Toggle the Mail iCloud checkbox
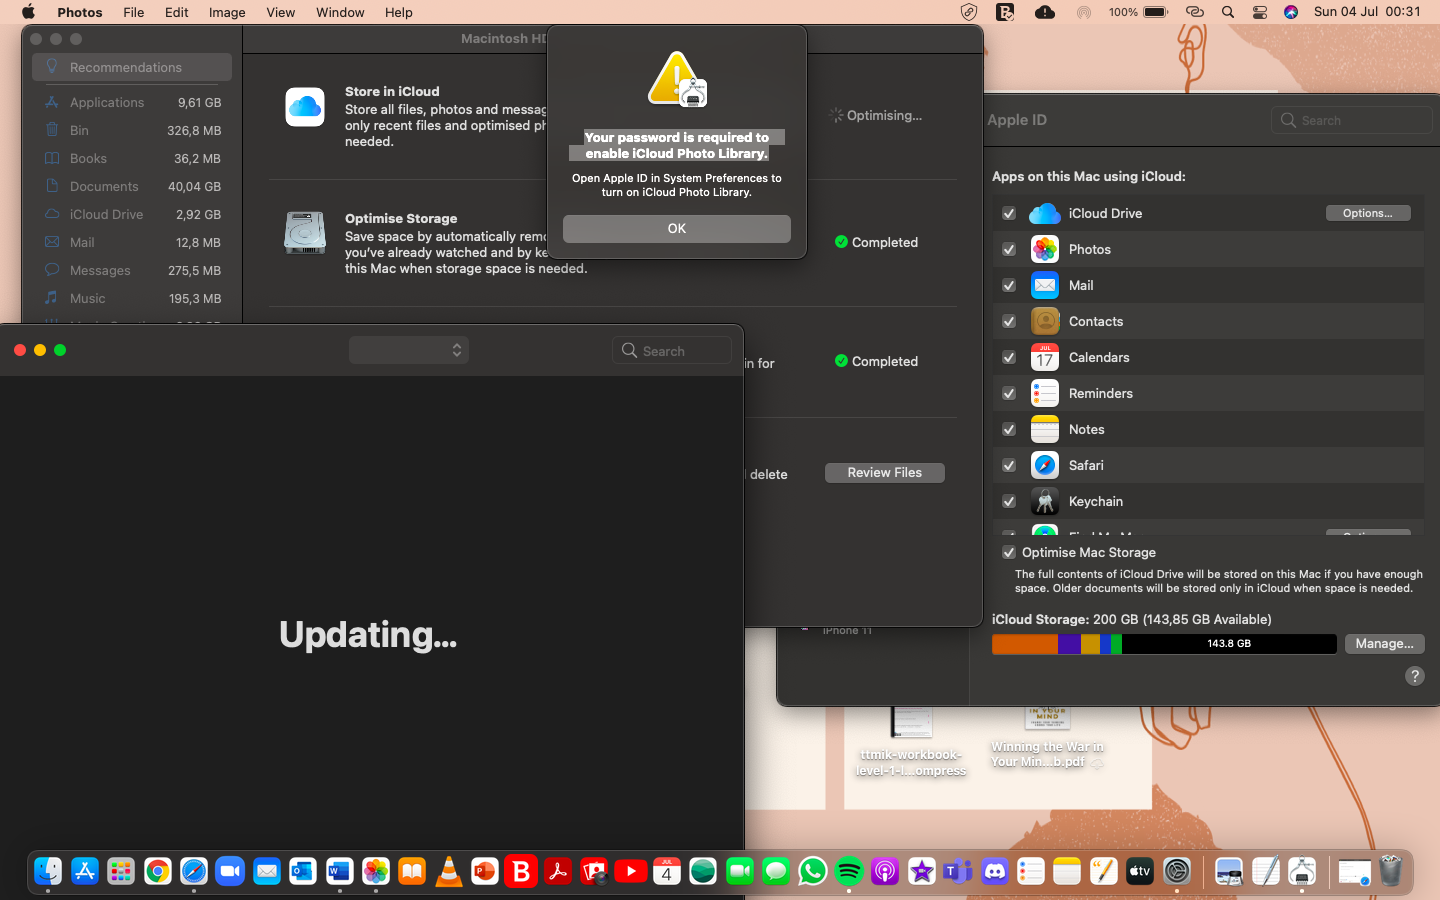 click(1009, 285)
